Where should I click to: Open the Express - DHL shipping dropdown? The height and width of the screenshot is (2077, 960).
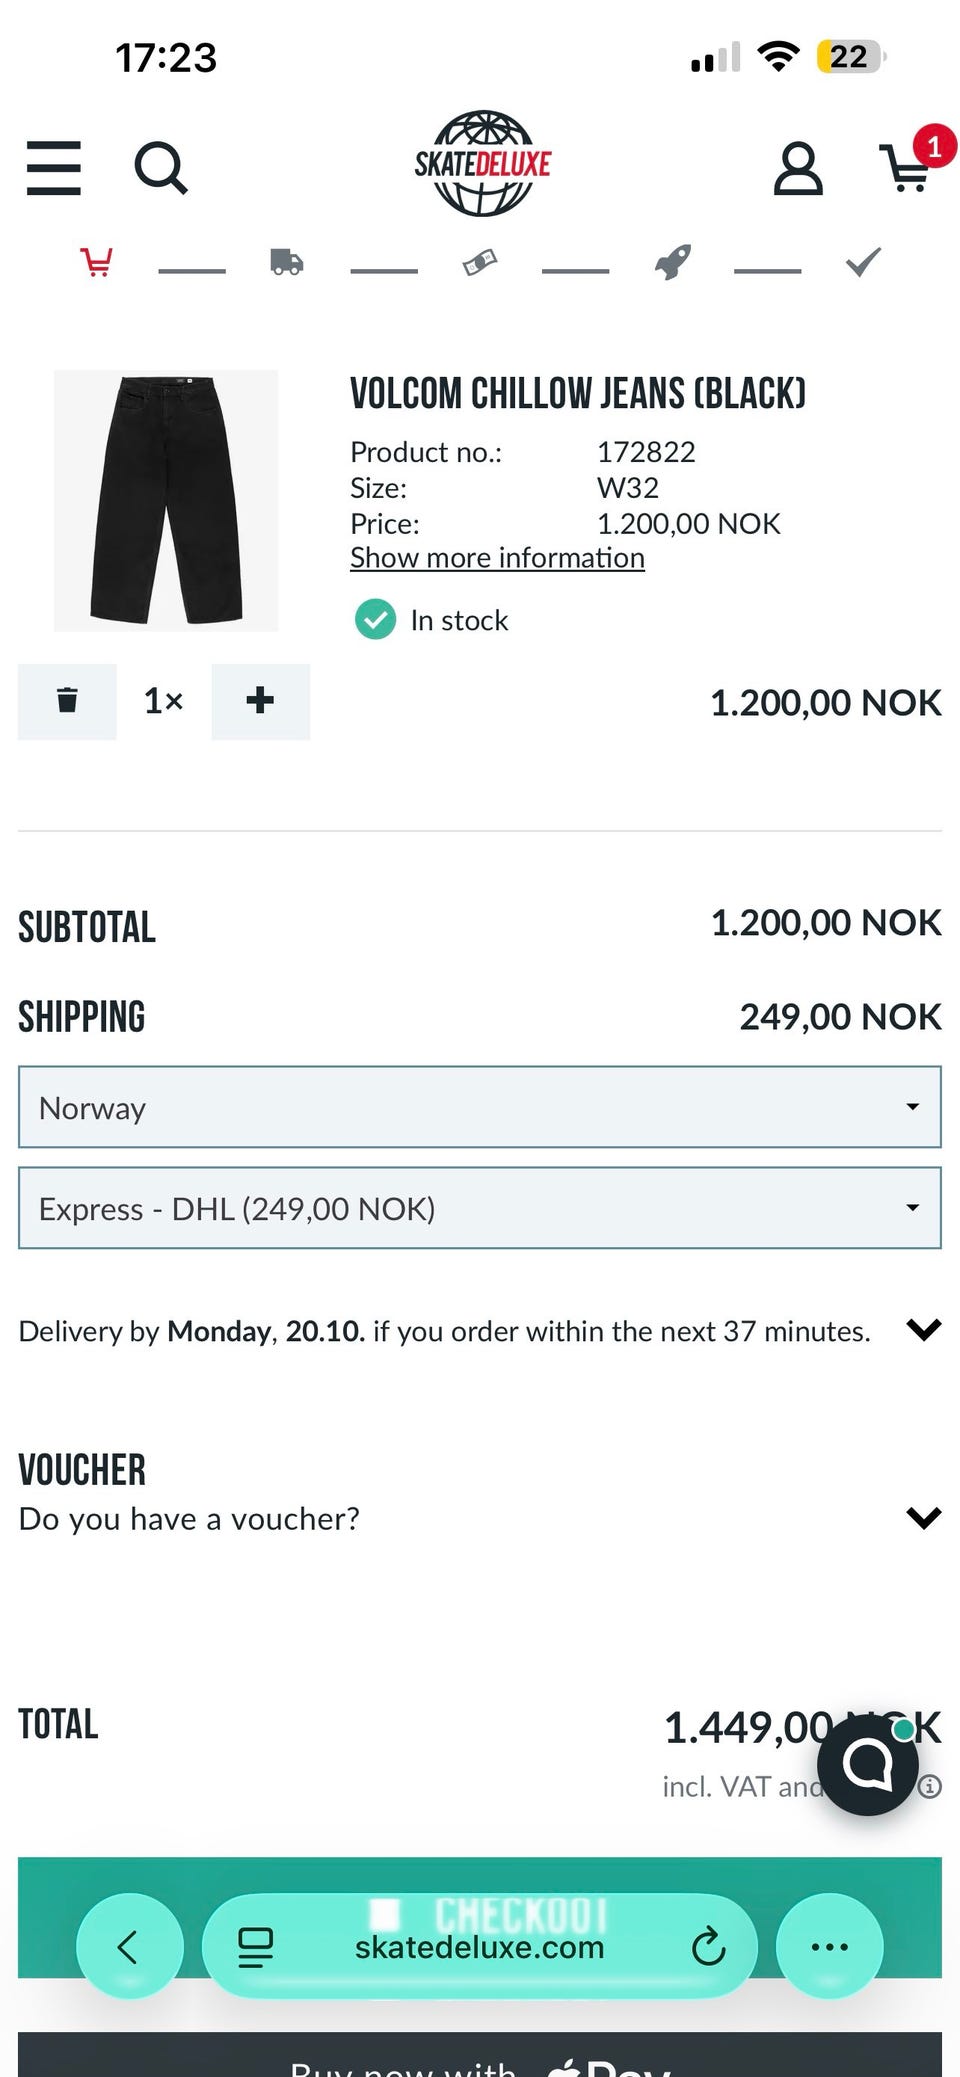coord(480,1208)
